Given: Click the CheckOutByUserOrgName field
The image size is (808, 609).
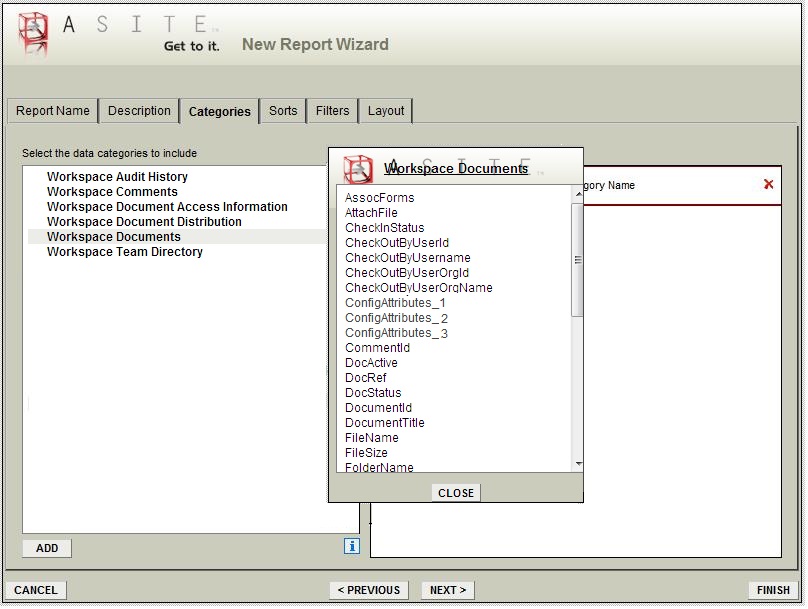Looking at the screenshot, I should (419, 287).
